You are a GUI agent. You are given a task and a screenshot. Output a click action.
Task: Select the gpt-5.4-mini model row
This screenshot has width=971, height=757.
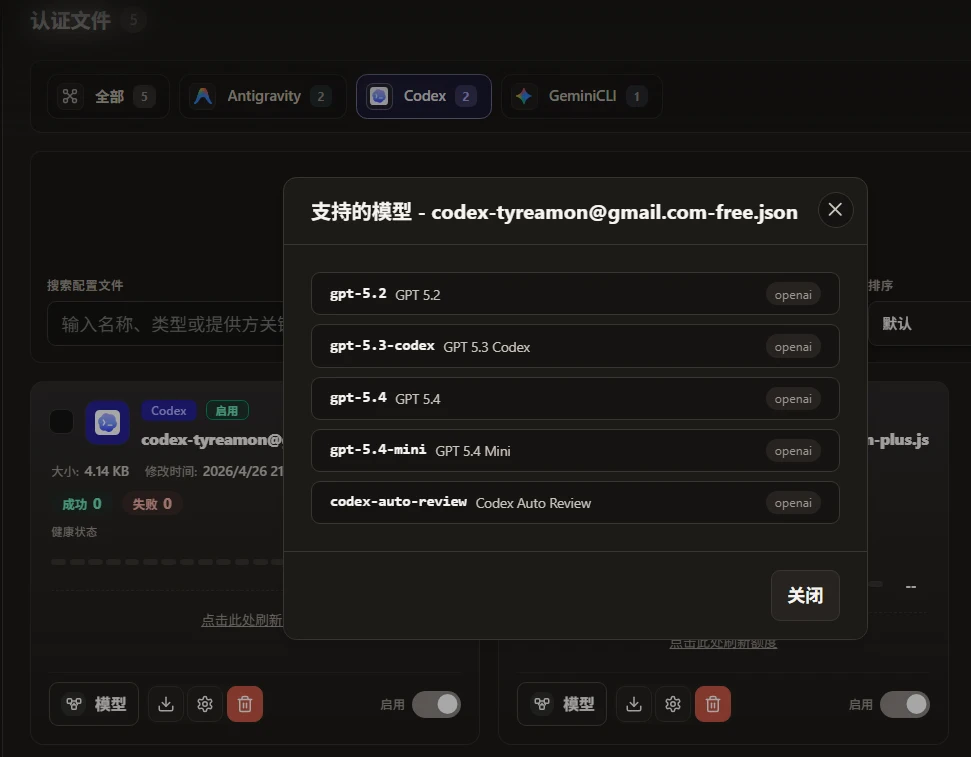(575, 450)
